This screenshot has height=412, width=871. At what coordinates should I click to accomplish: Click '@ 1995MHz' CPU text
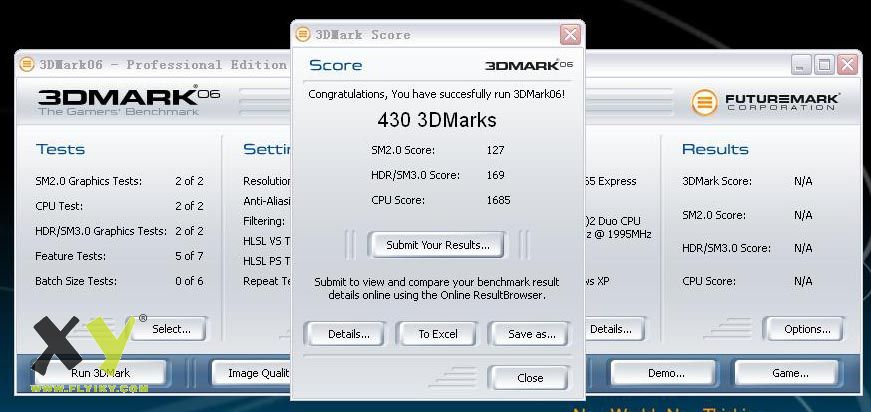click(624, 234)
